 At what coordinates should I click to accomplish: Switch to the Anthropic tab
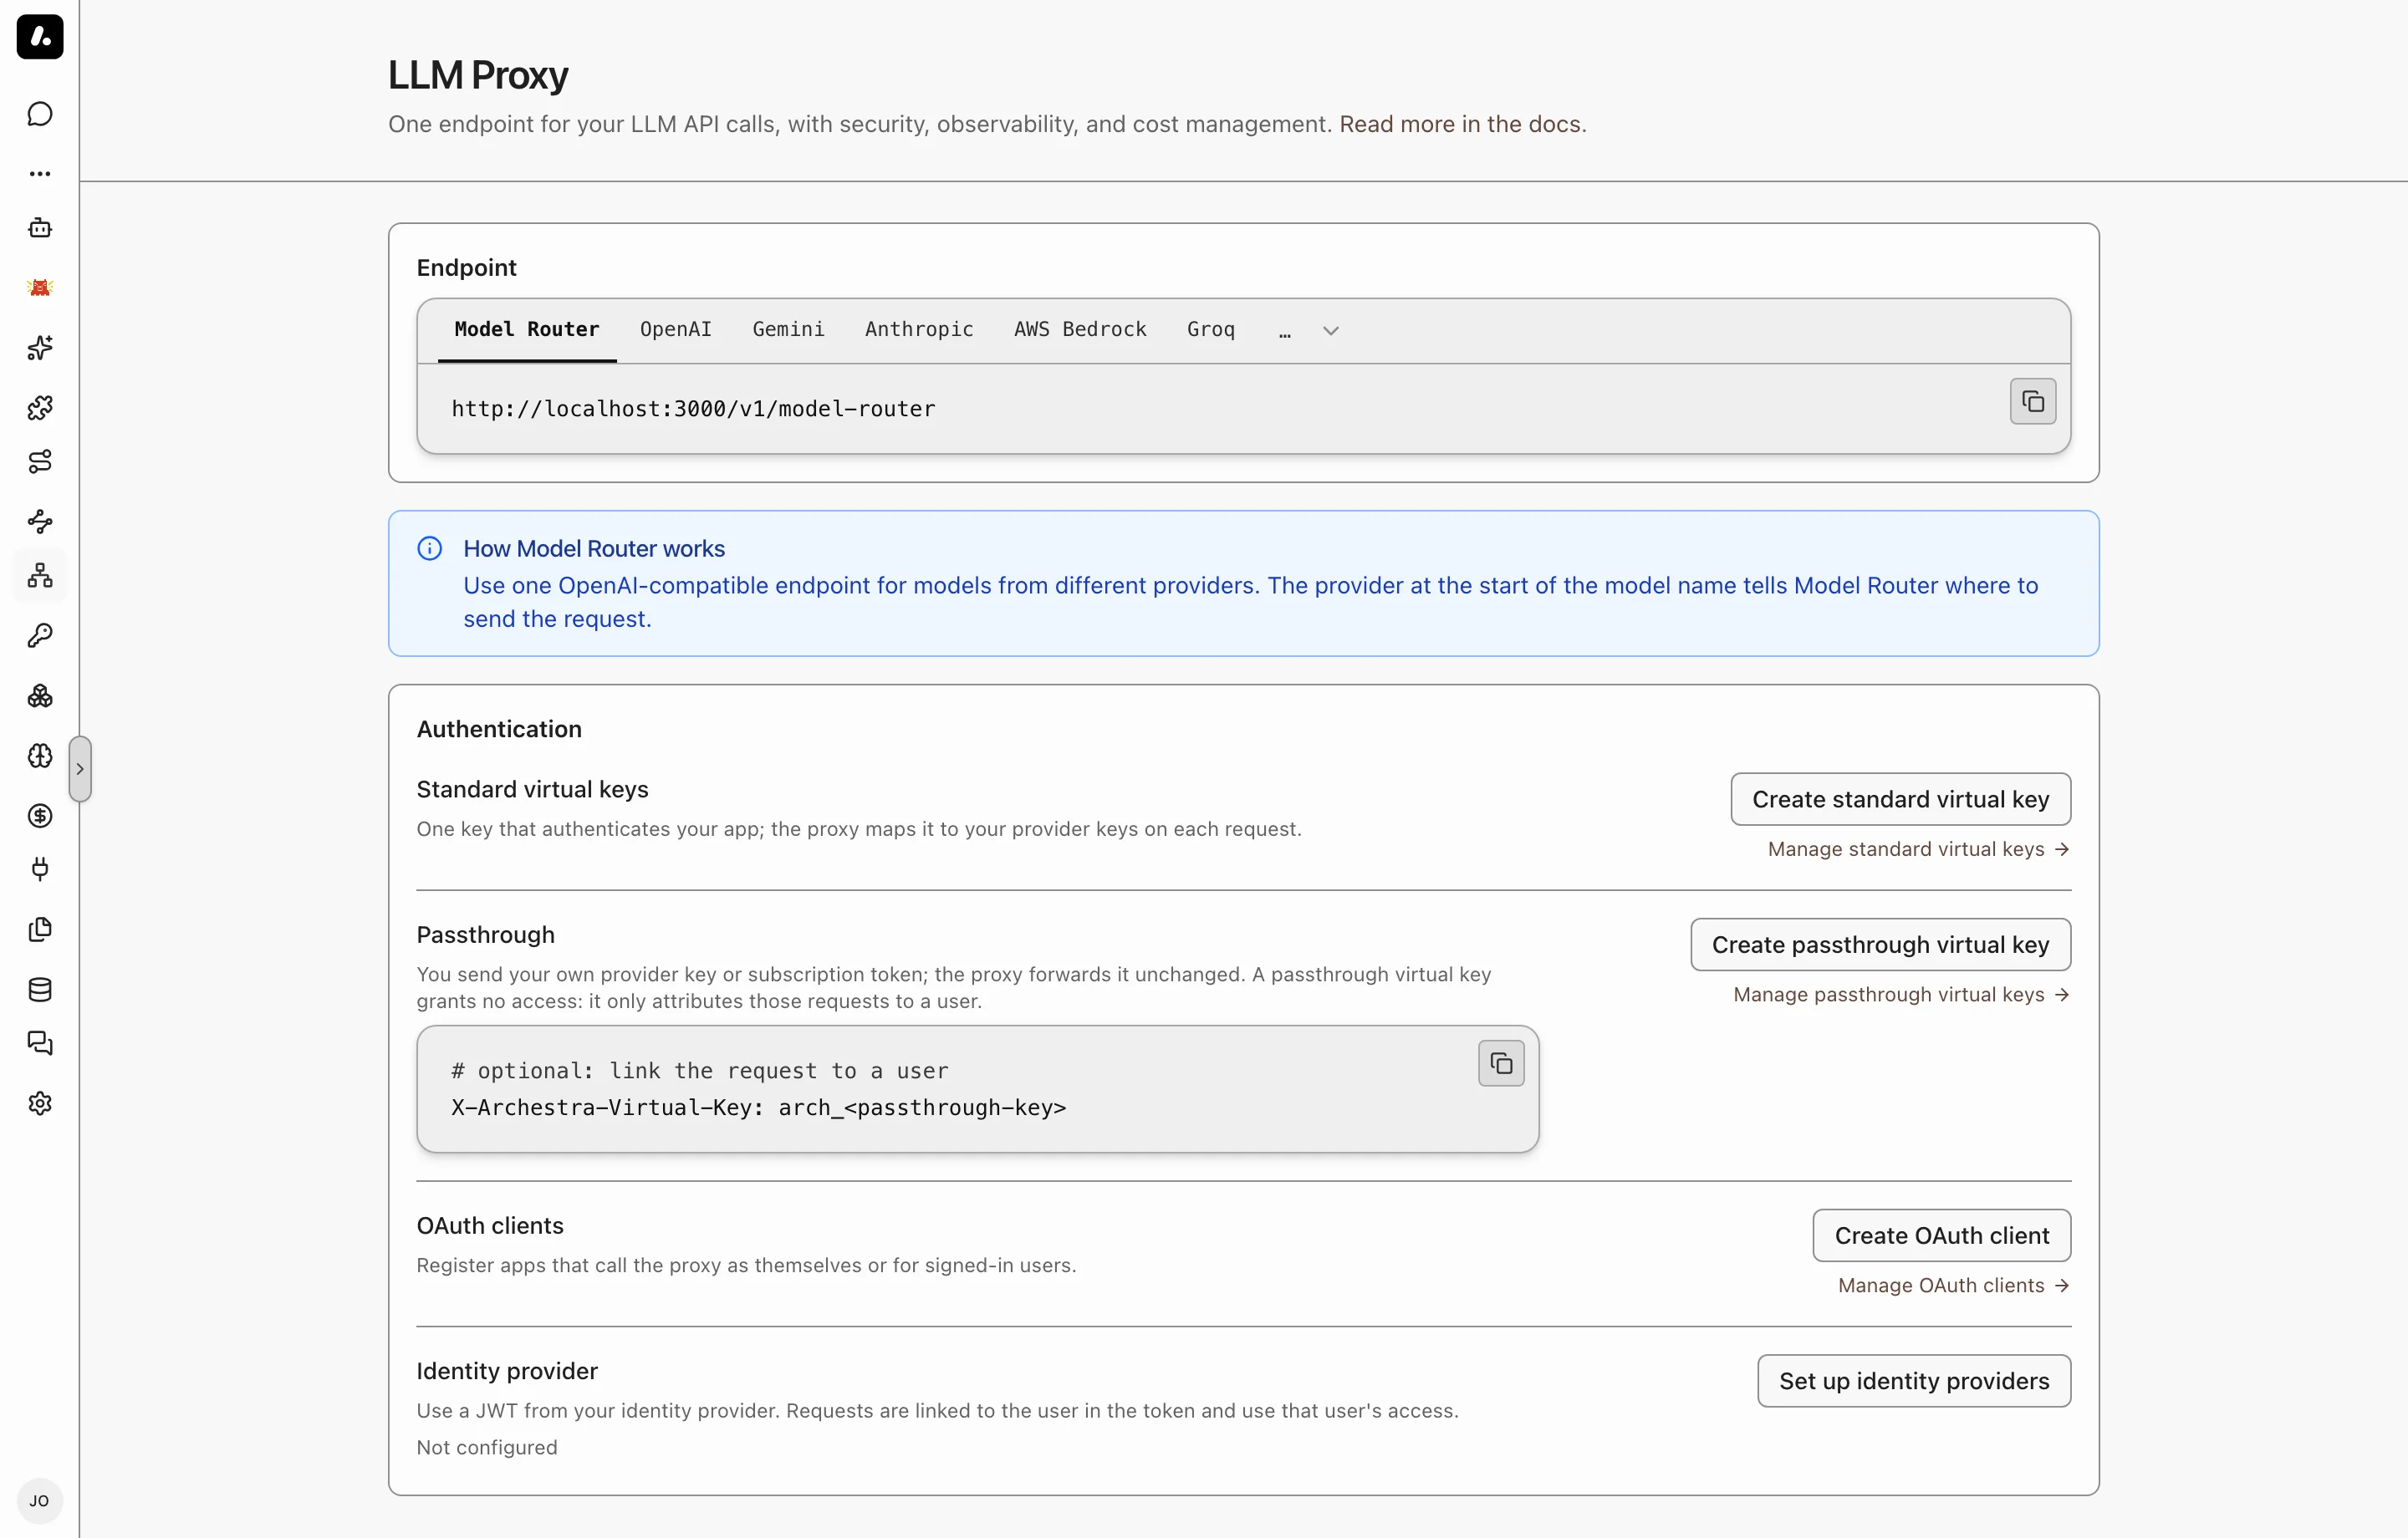(x=919, y=330)
